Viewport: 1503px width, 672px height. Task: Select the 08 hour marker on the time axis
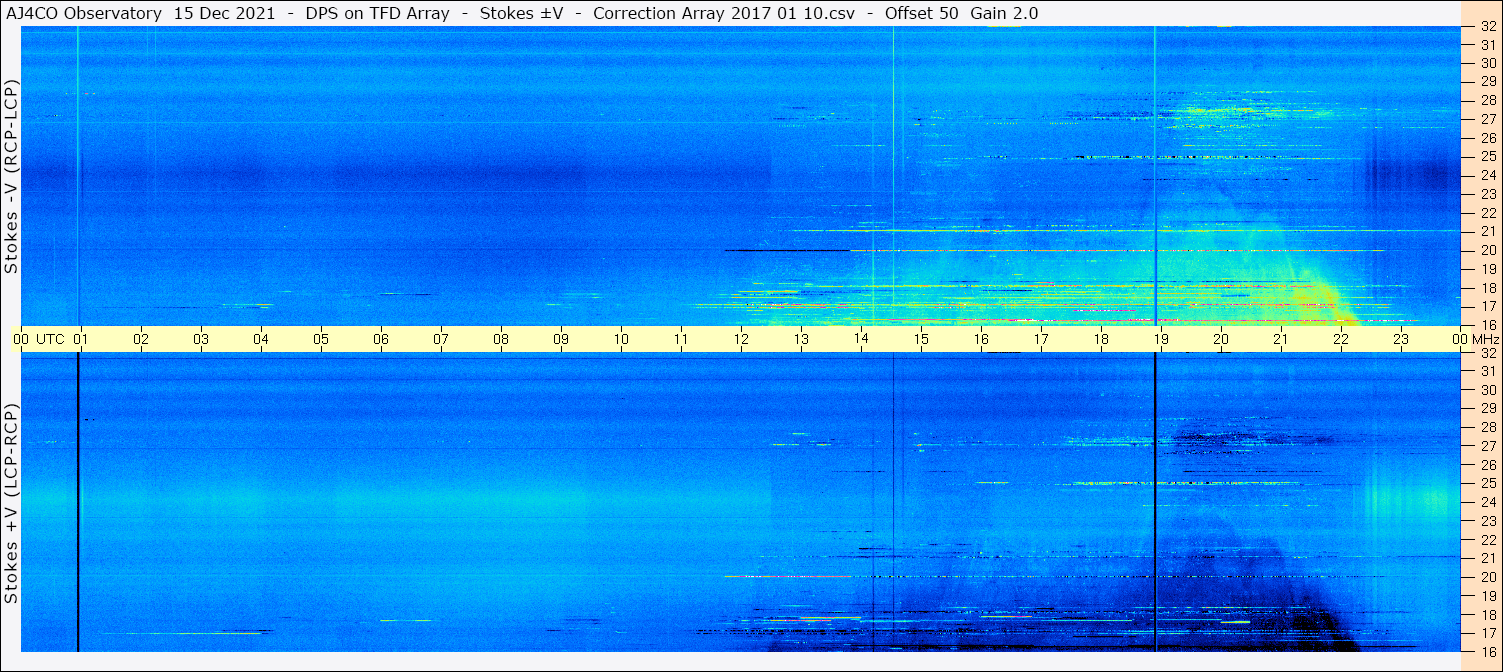pyautogui.click(x=501, y=339)
